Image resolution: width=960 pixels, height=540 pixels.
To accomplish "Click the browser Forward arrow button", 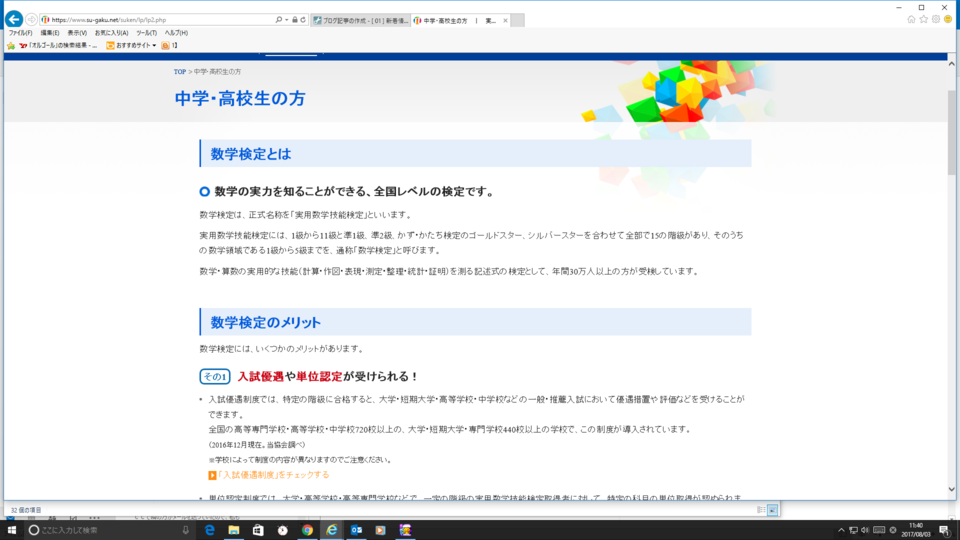I will pyautogui.click(x=31, y=20).
